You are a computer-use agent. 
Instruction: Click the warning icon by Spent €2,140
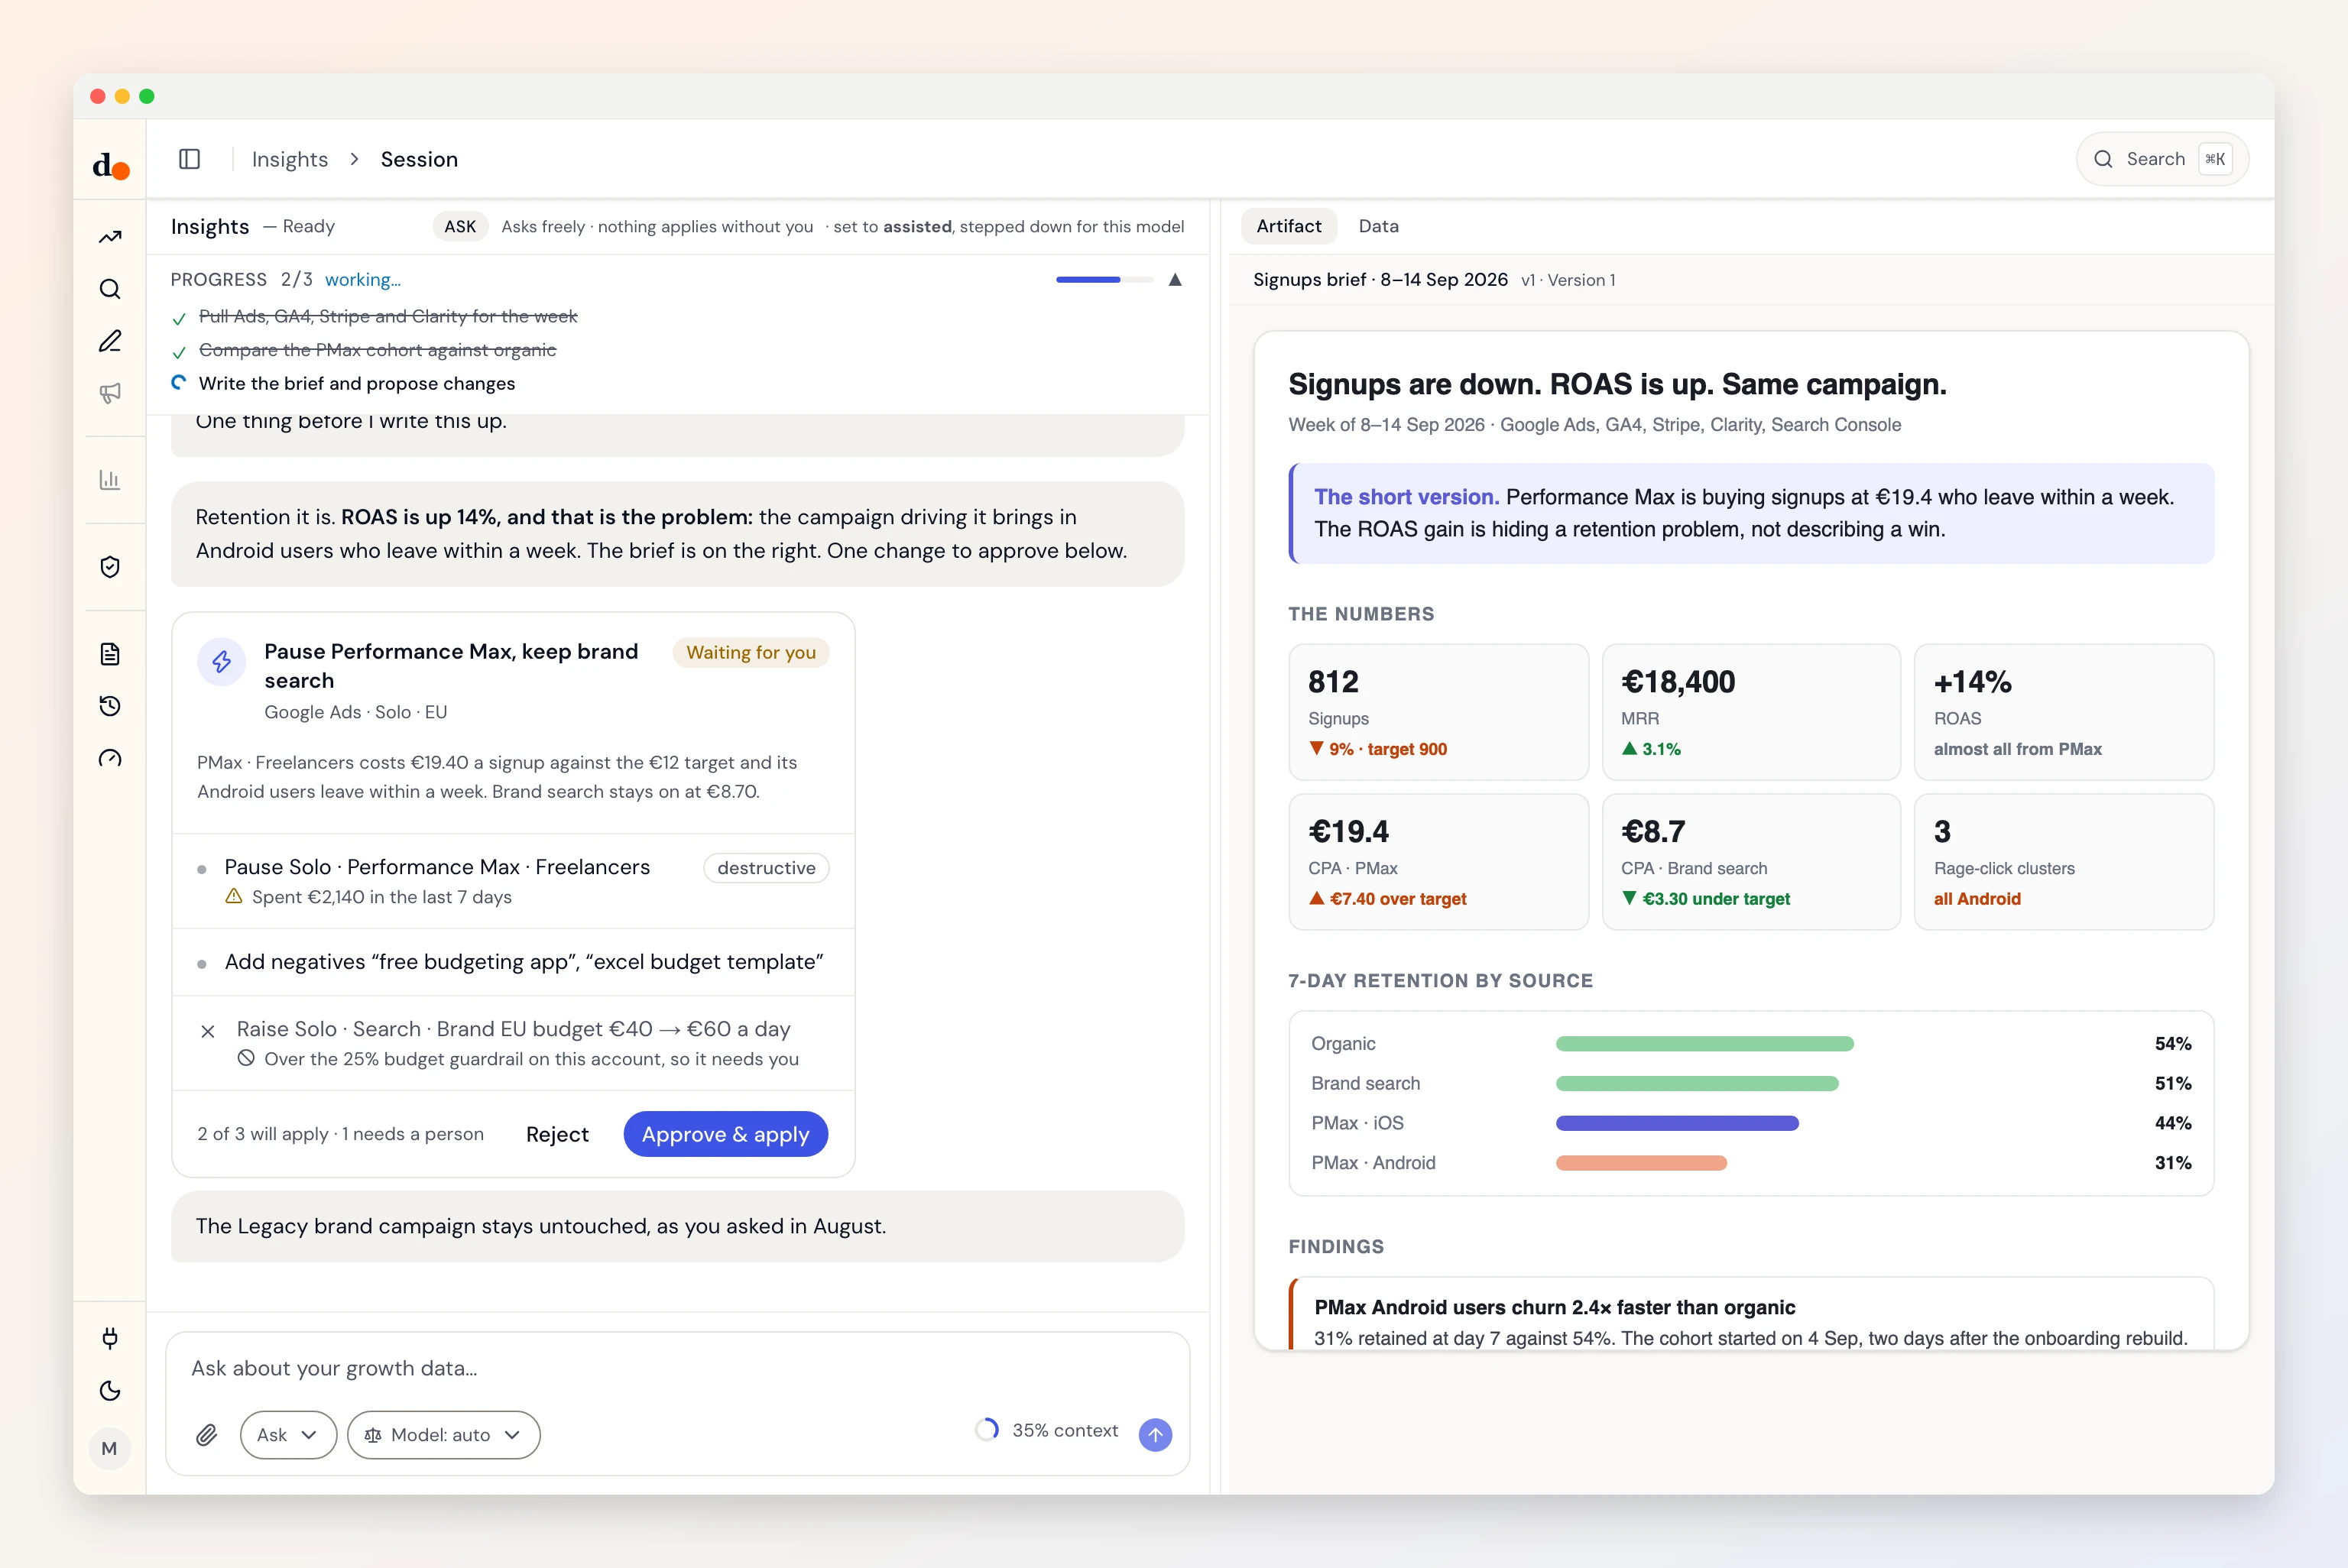click(x=234, y=896)
